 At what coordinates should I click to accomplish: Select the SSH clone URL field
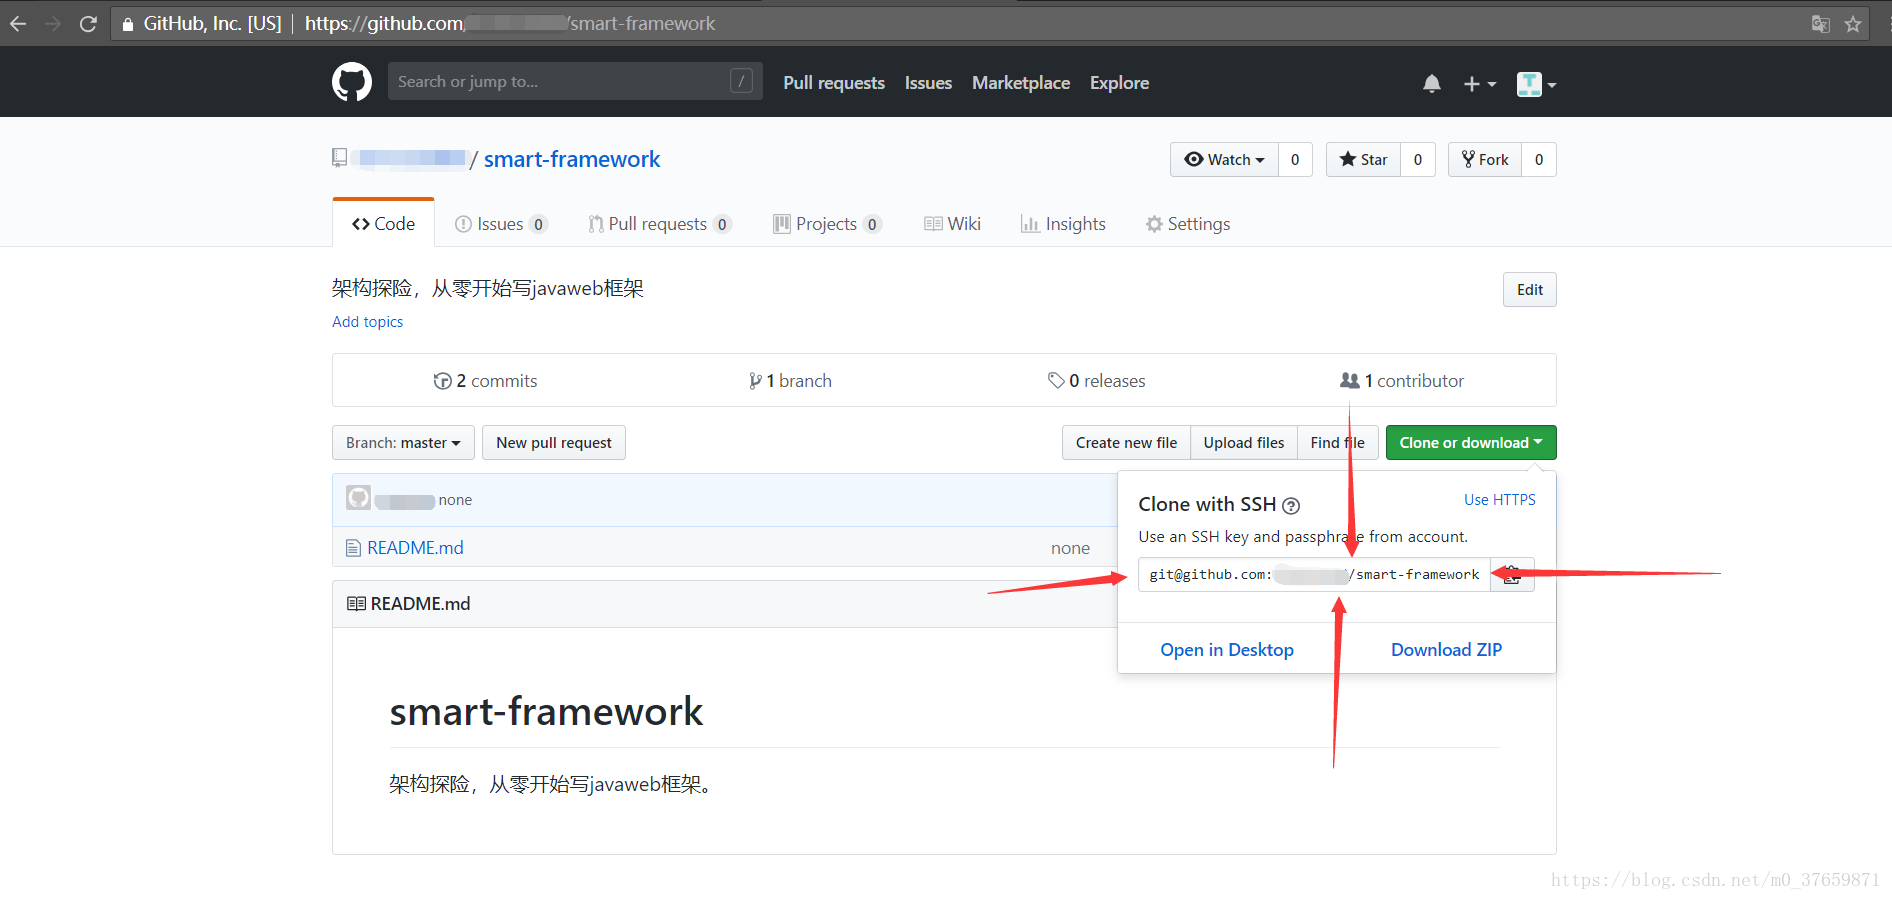point(1314,575)
